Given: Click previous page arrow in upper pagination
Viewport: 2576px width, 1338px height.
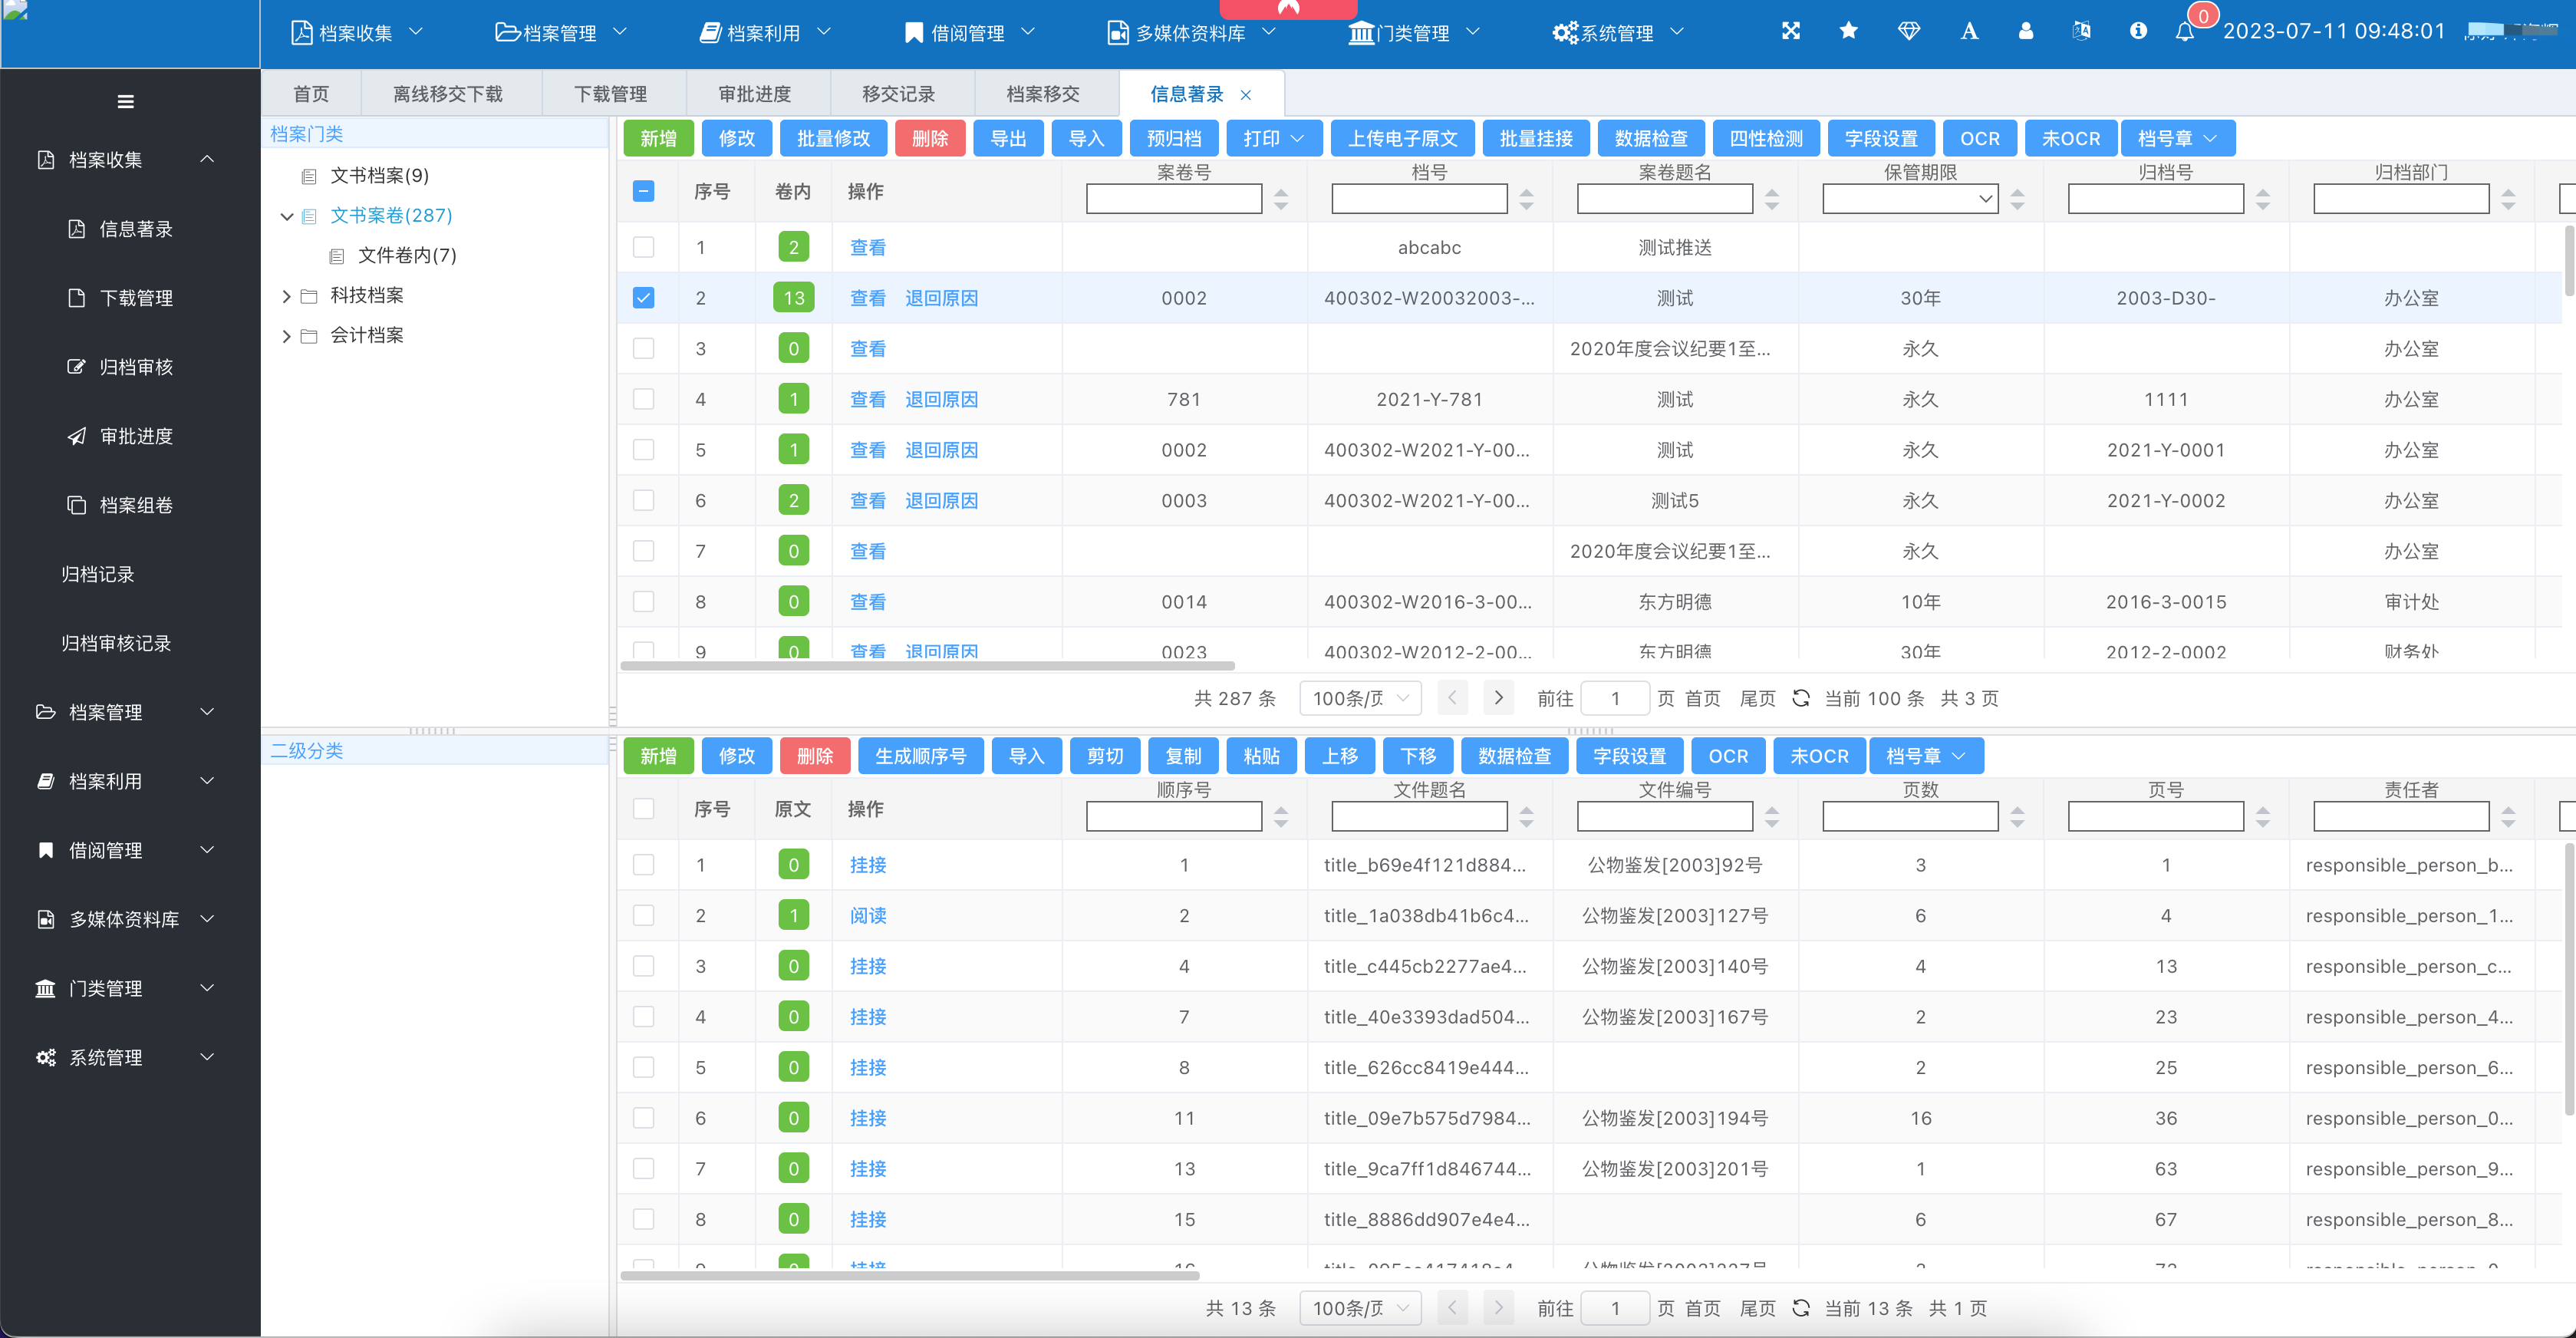Looking at the screenshot, I should 1452,698.
